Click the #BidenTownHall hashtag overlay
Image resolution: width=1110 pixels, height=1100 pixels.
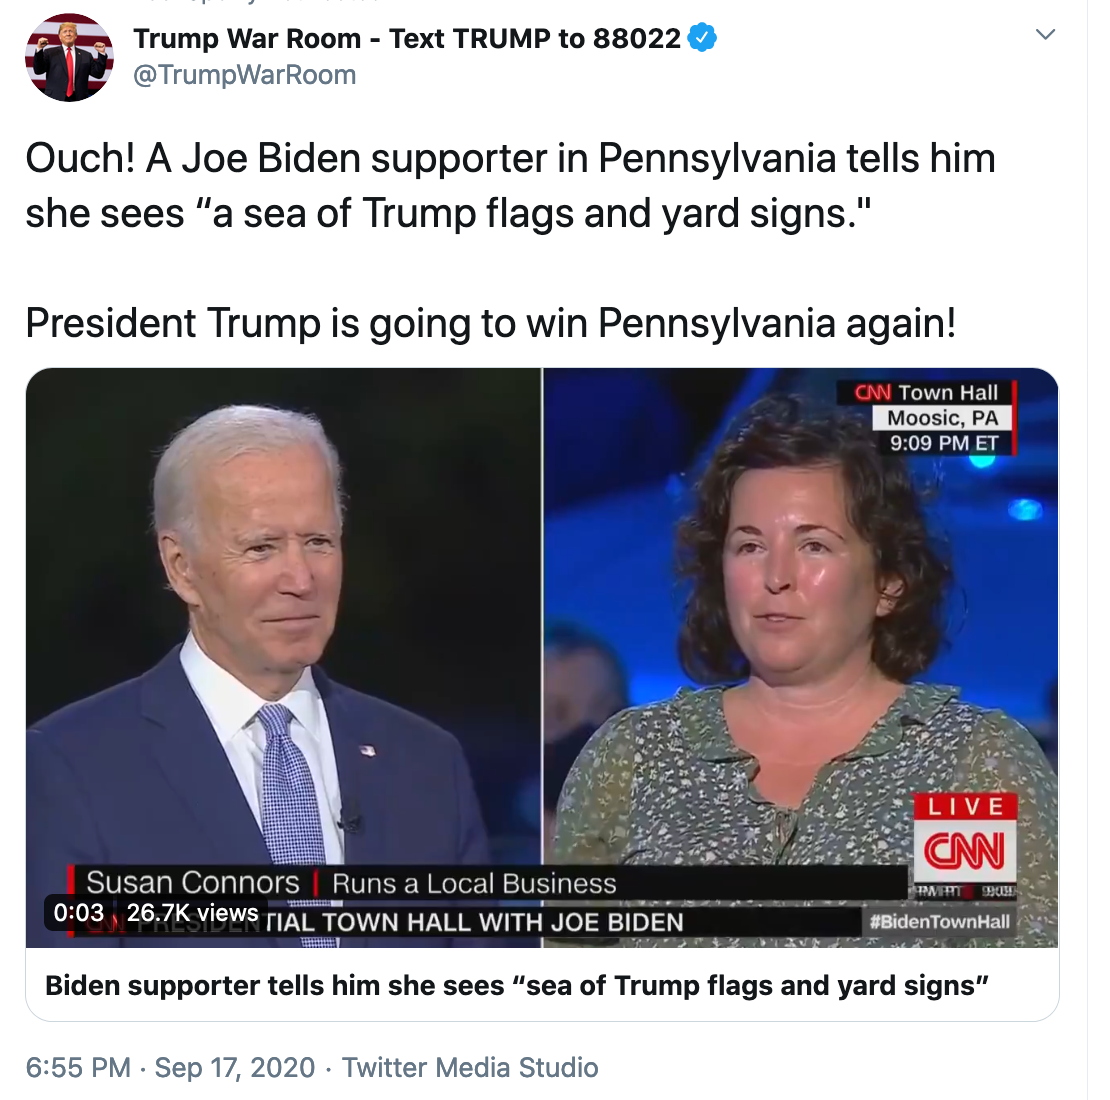click(939, 922)
